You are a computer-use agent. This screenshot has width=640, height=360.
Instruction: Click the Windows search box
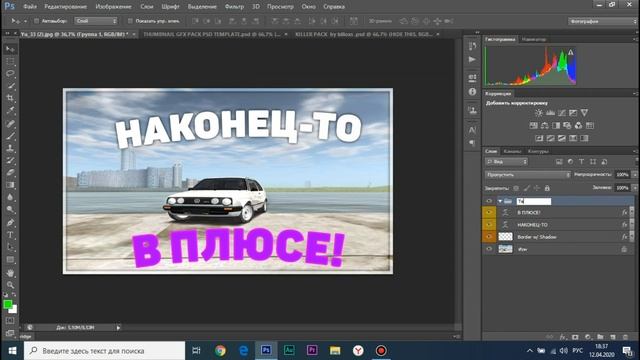click(x=104, y=351)
